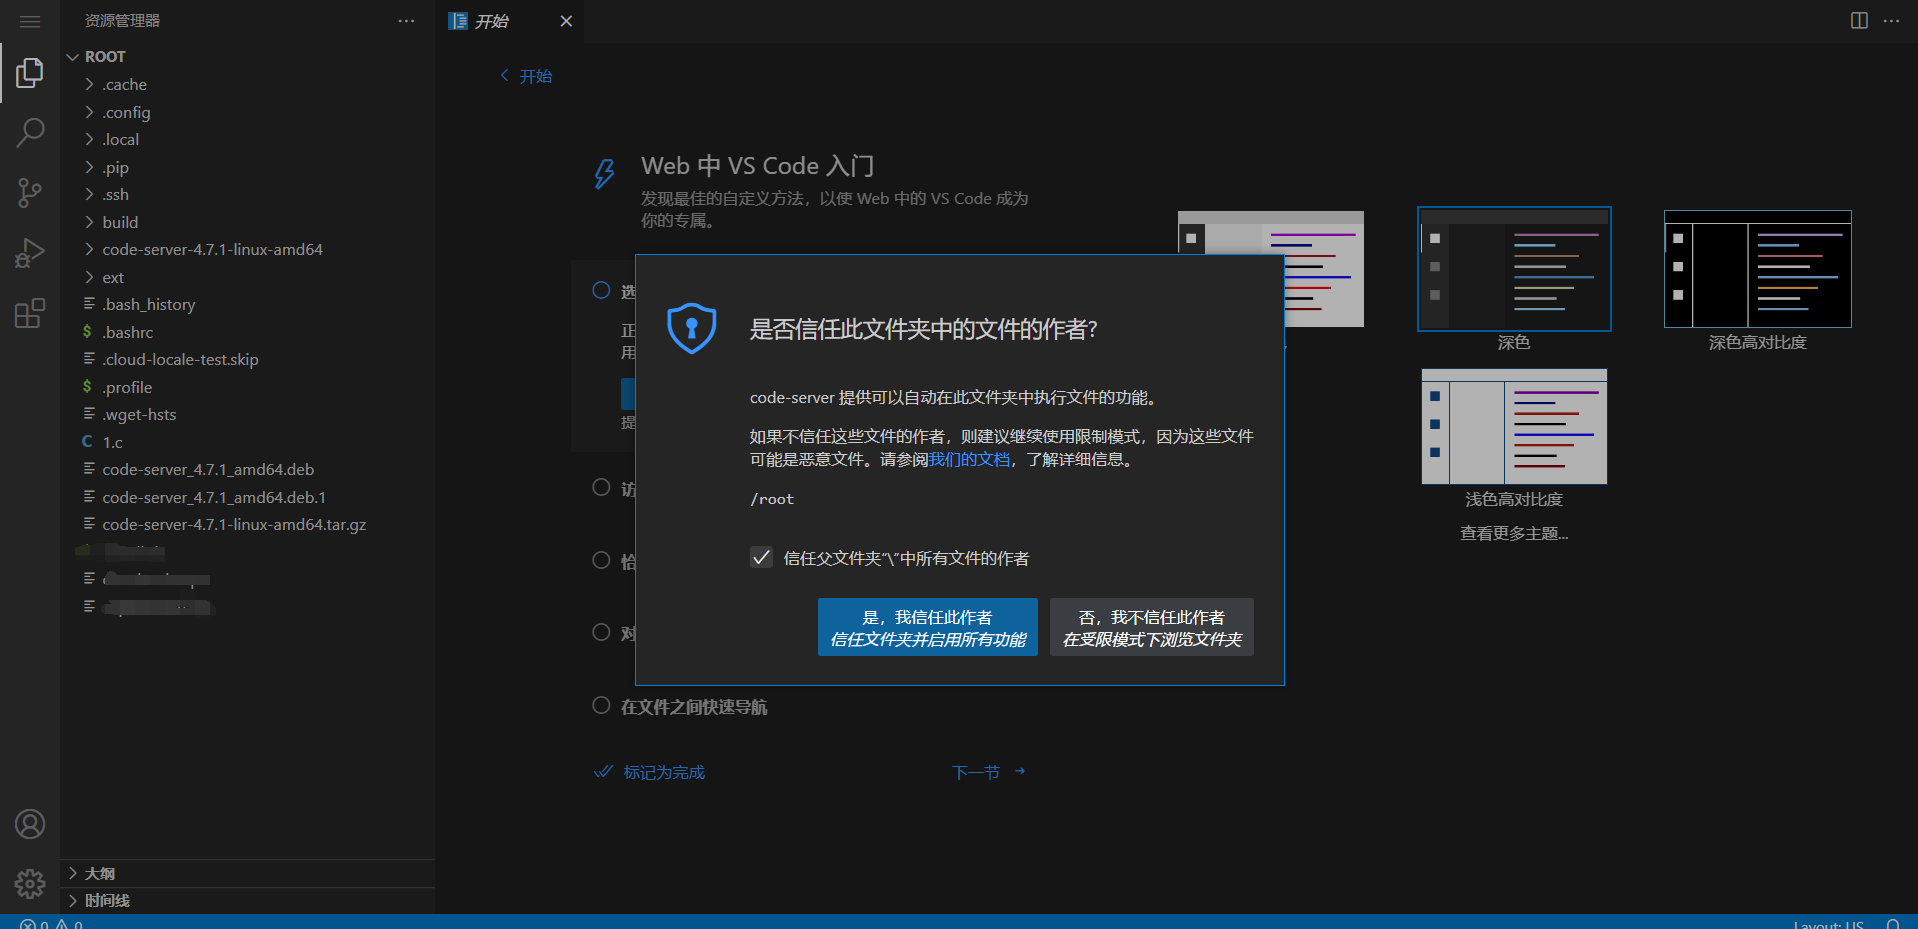Click 是，我信任此作者 button

[x=927, y=627]
